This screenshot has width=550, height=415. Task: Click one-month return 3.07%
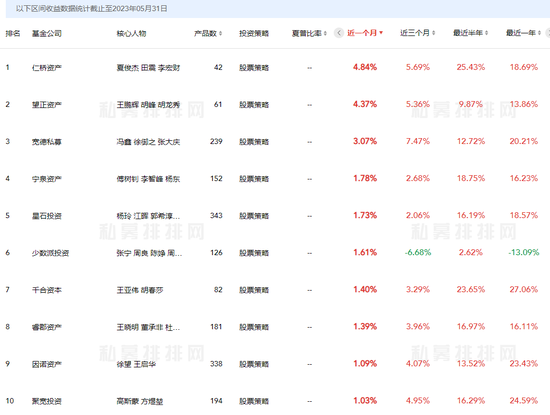[x=365, y=141]
